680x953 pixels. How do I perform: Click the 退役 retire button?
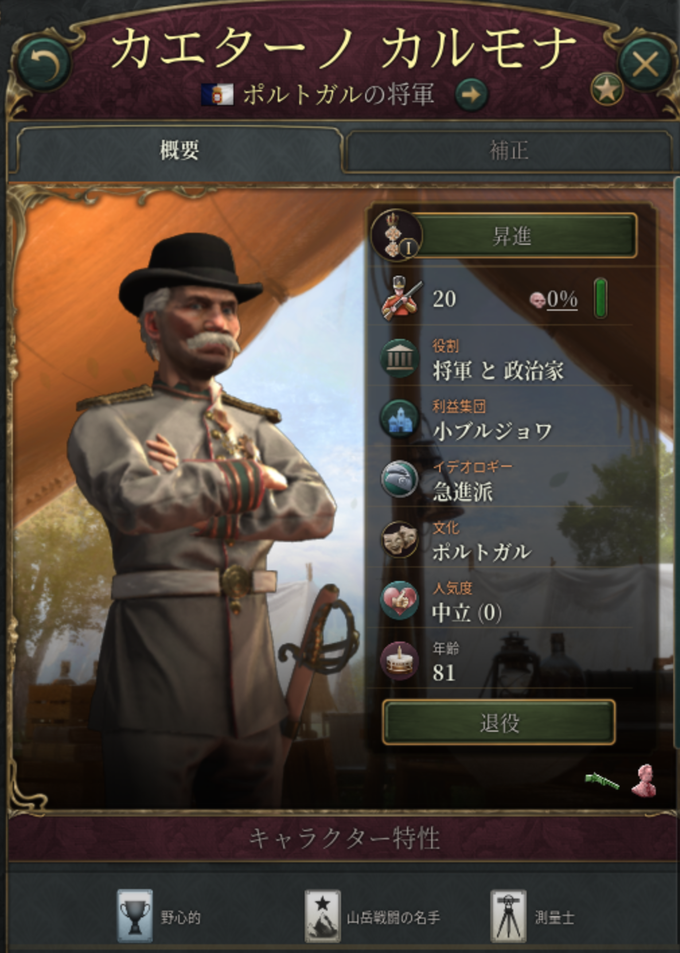[499, 723]
